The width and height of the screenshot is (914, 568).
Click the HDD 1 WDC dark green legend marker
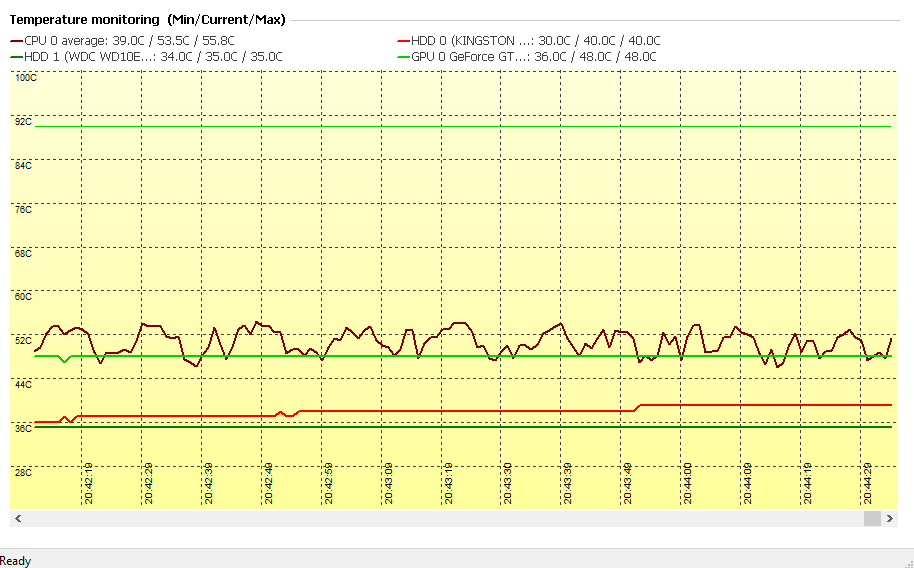click(16, 57)
